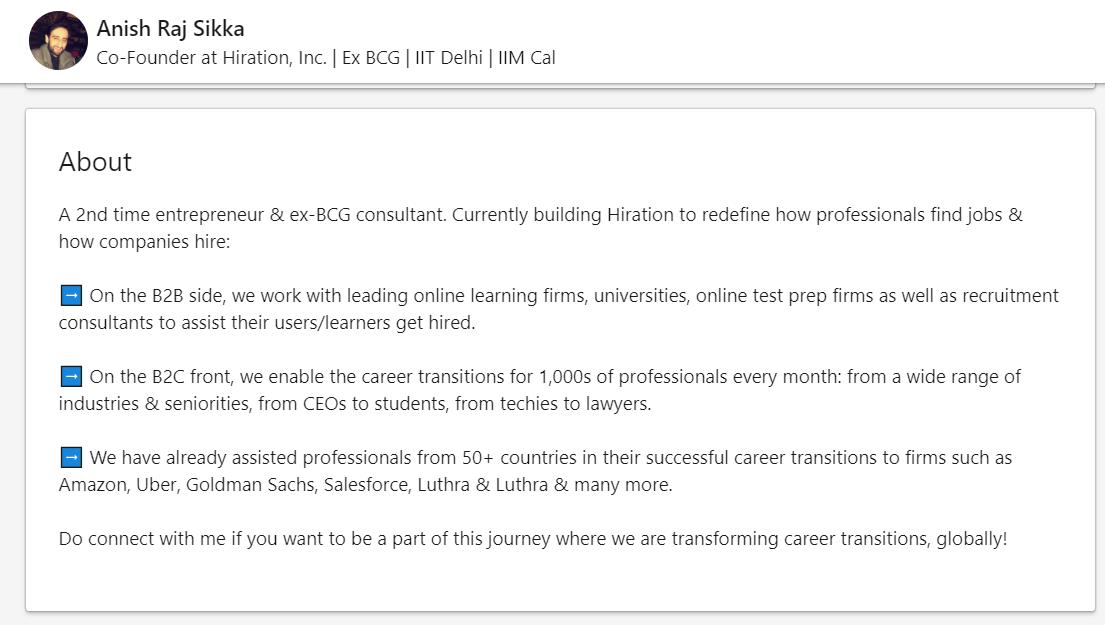Click the arrow icon before "We have already"
1105x625 pixels.
coord(70,458)
